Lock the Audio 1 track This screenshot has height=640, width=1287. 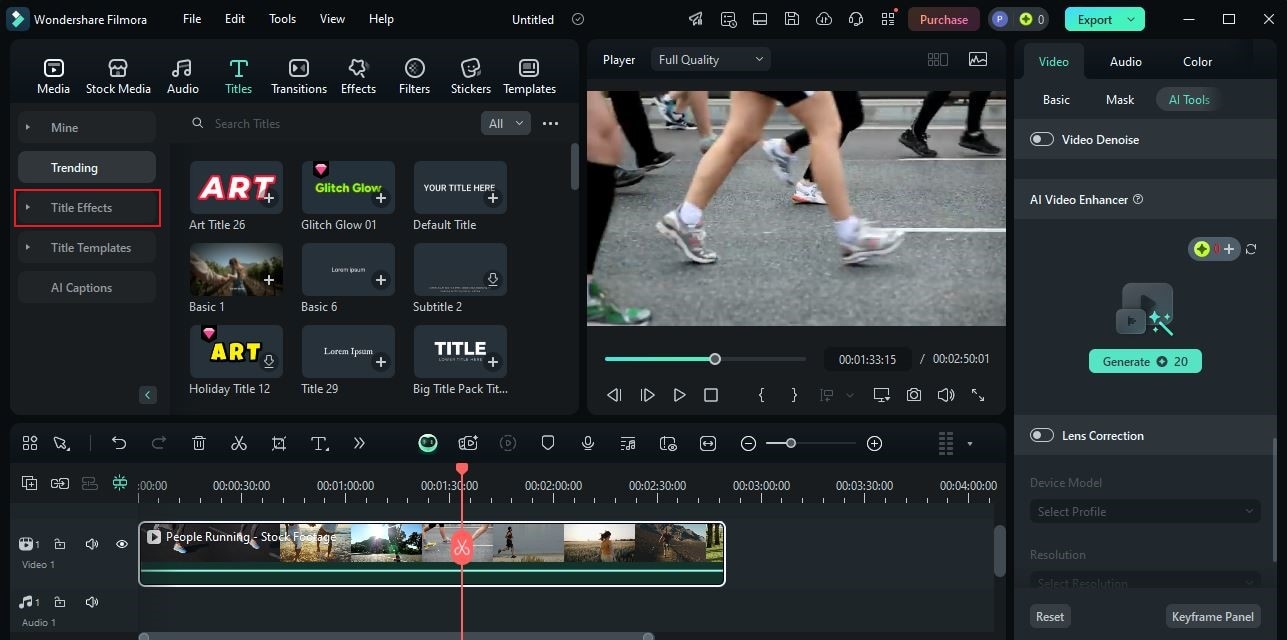[x=60, y=602]
